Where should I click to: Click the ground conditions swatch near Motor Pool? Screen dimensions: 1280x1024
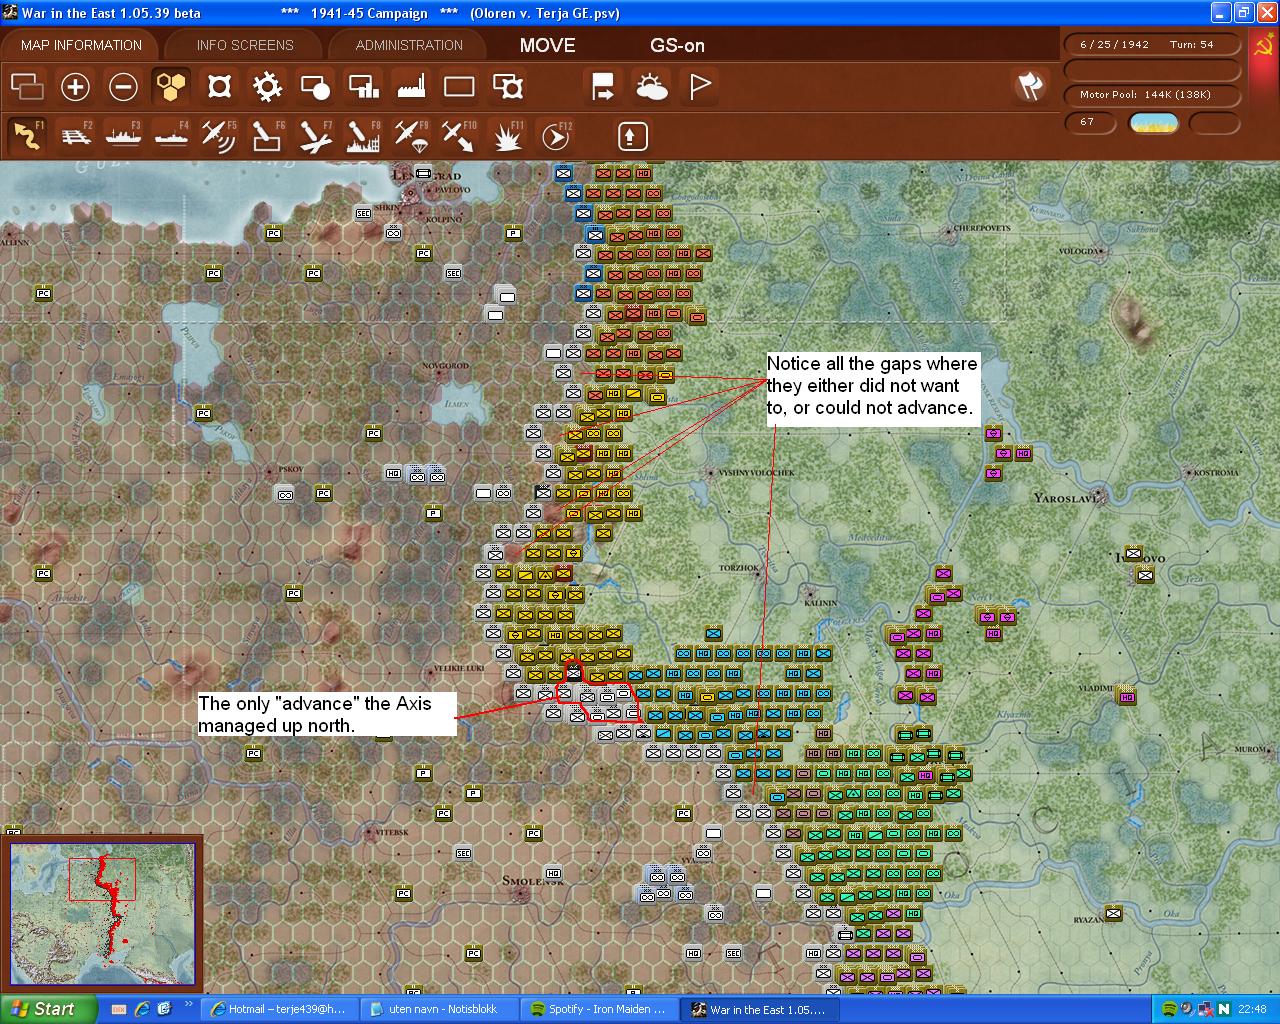[1154, 123]
